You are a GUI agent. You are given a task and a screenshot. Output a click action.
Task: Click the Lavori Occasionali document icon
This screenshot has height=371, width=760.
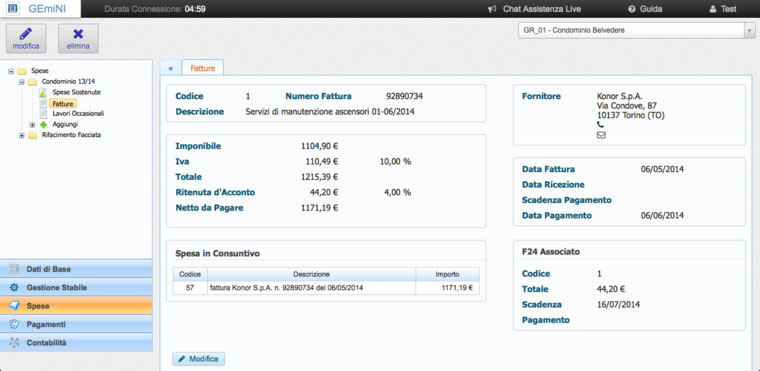[43, 113]
